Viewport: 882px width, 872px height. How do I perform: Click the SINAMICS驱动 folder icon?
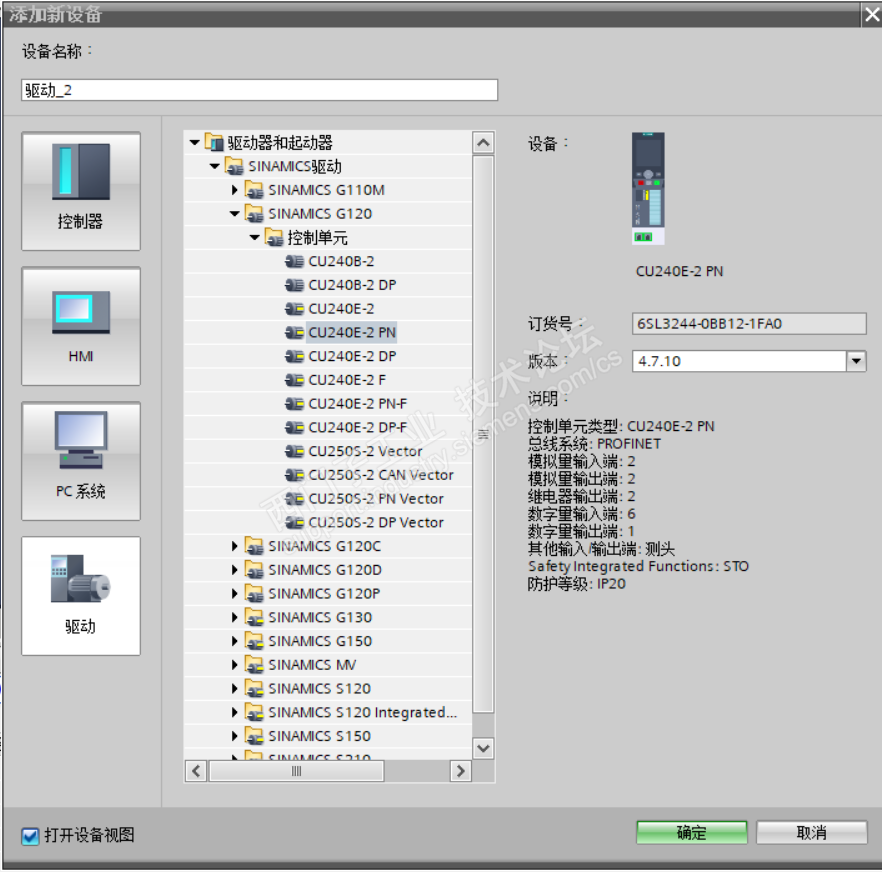(234, 167)
